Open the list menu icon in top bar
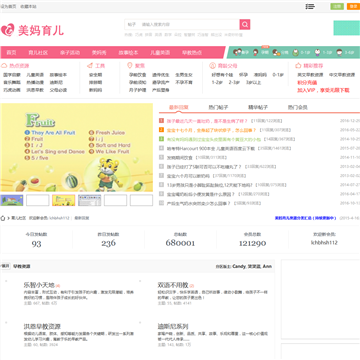The height and width of the screenshot is (360, 360). pyautogui.click(x=310, y=6)
